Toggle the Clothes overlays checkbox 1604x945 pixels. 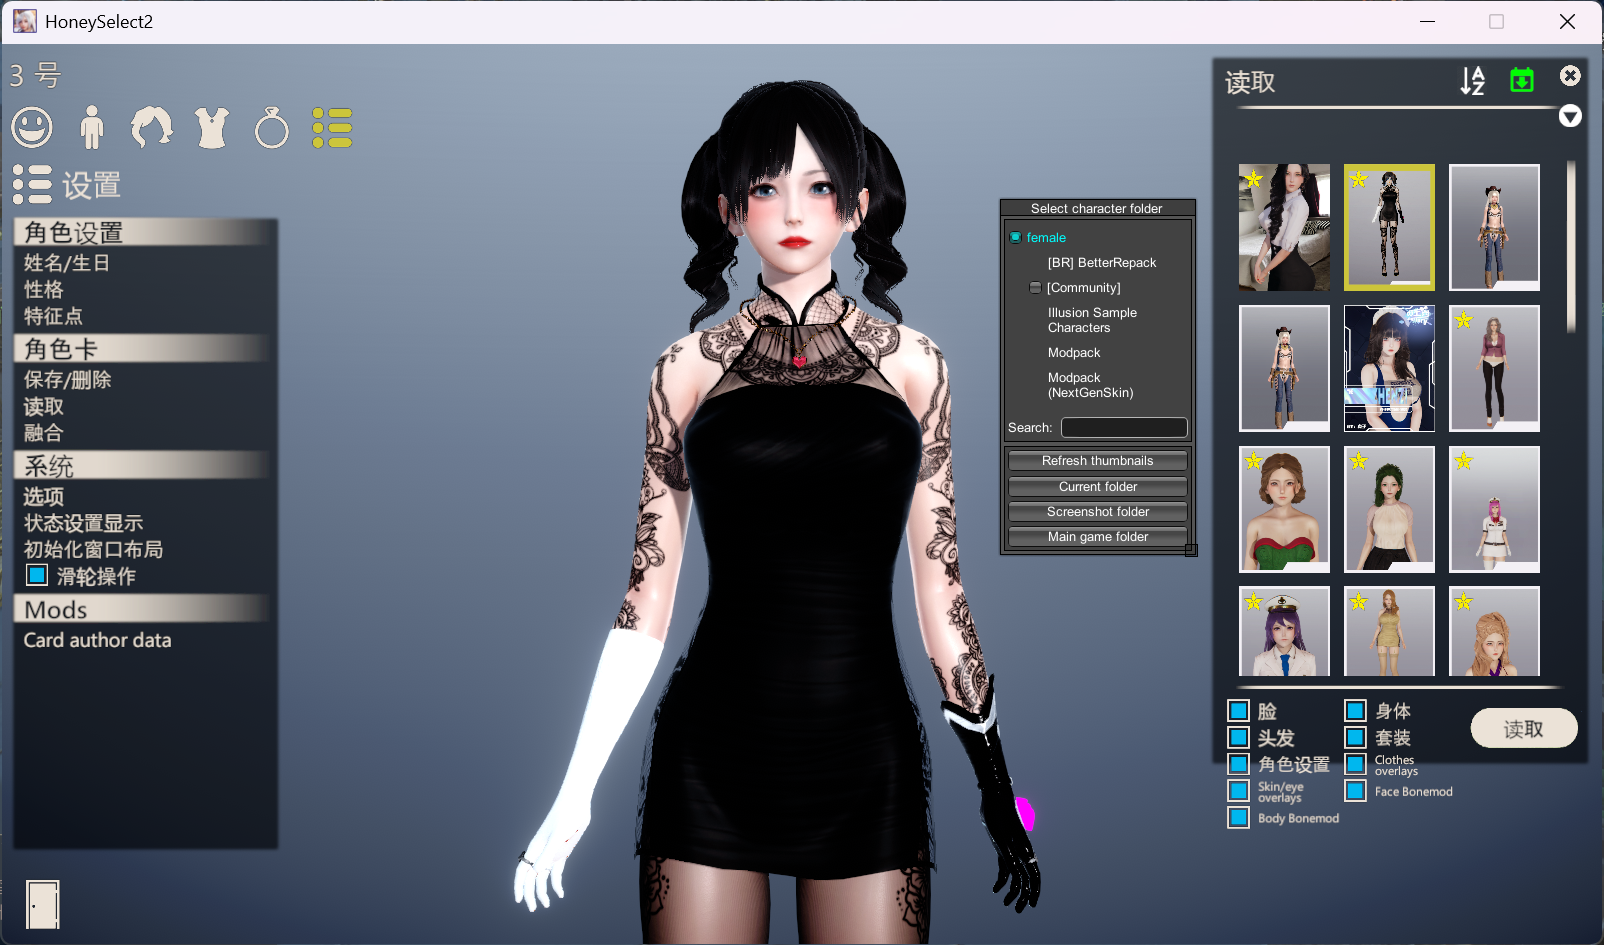(x=1356, y=764)
